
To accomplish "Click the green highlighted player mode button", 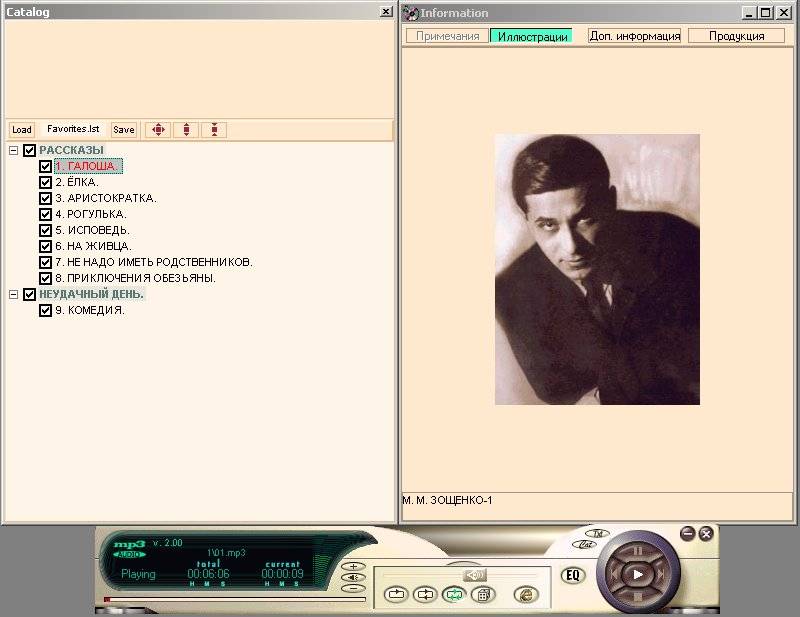I will coord(453,594).
